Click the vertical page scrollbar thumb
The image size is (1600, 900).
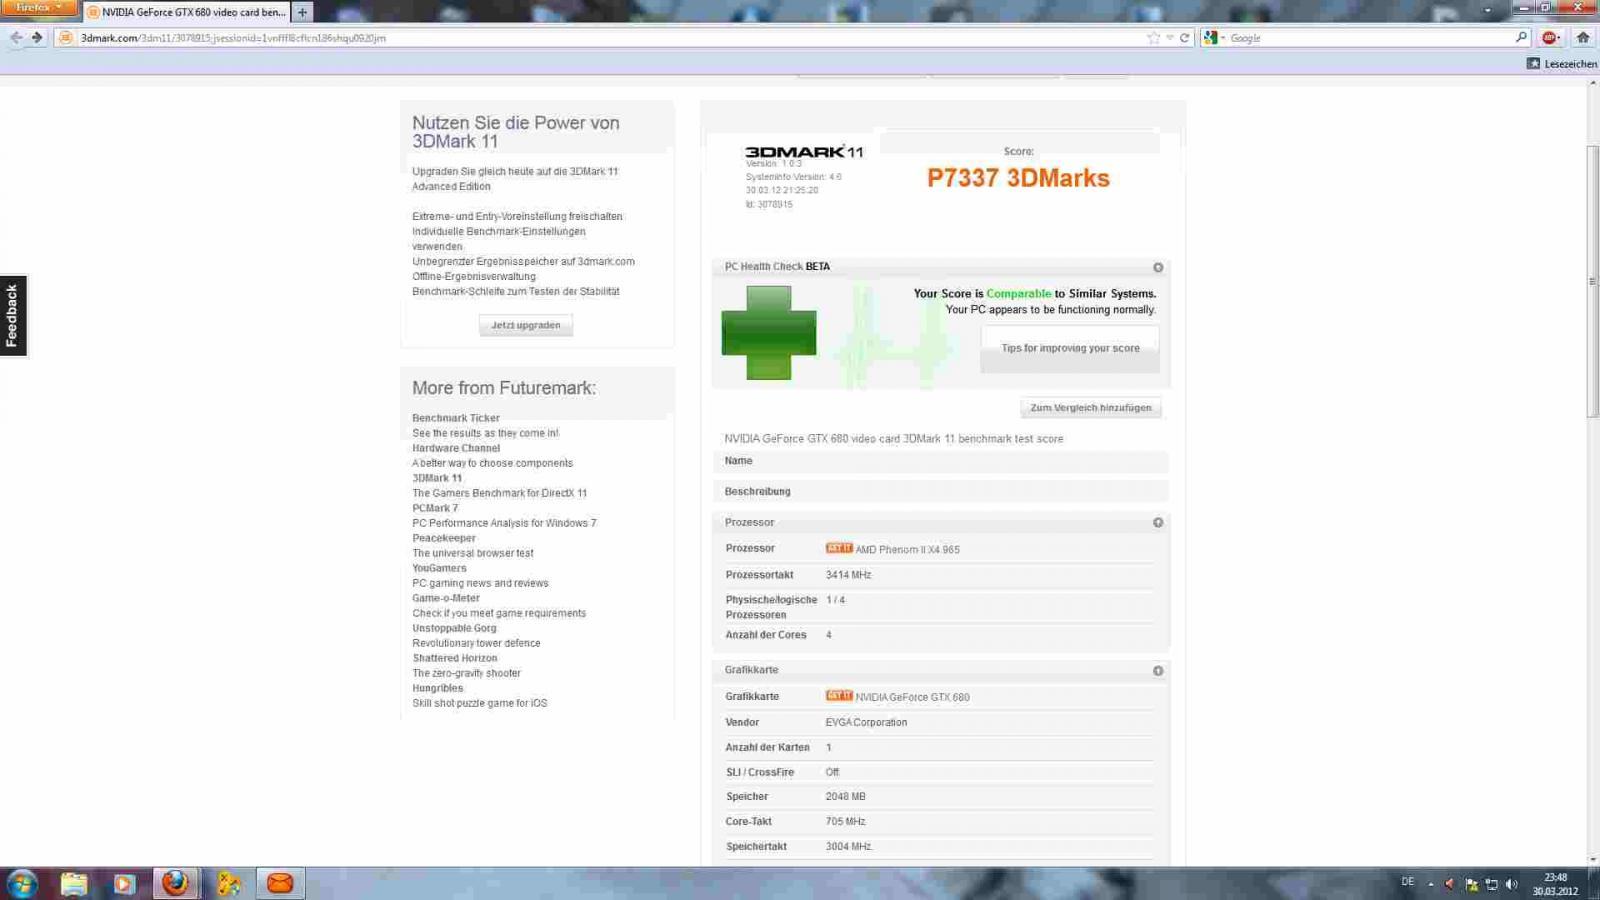point(1592,282)
